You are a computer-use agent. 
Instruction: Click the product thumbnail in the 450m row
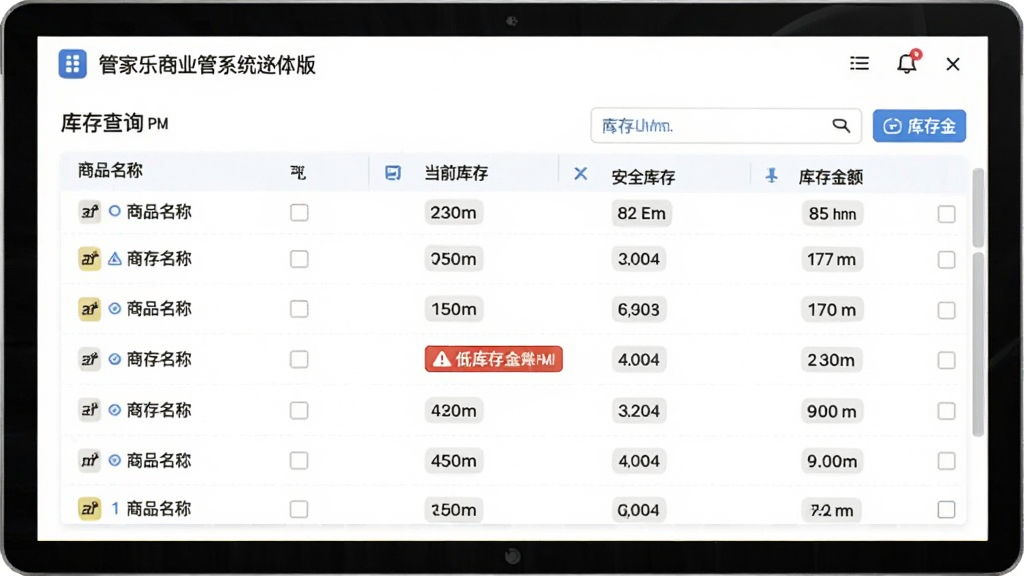(89, 460)
